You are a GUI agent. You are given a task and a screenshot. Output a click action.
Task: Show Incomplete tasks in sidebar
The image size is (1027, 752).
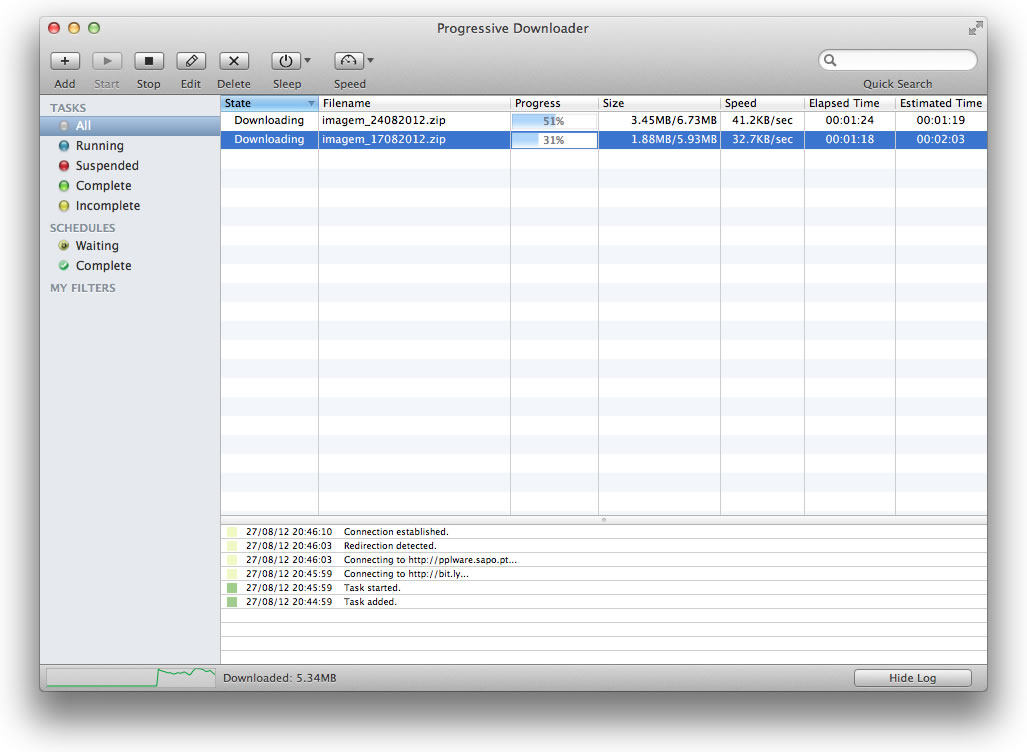(x=107, y=206)
